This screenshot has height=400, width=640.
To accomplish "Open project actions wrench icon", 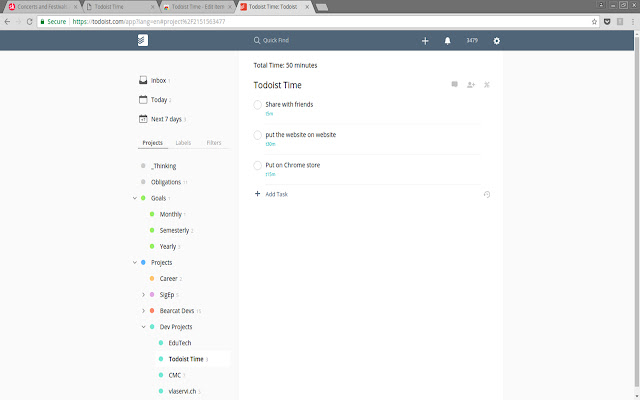I will click(x=487, y=84).
